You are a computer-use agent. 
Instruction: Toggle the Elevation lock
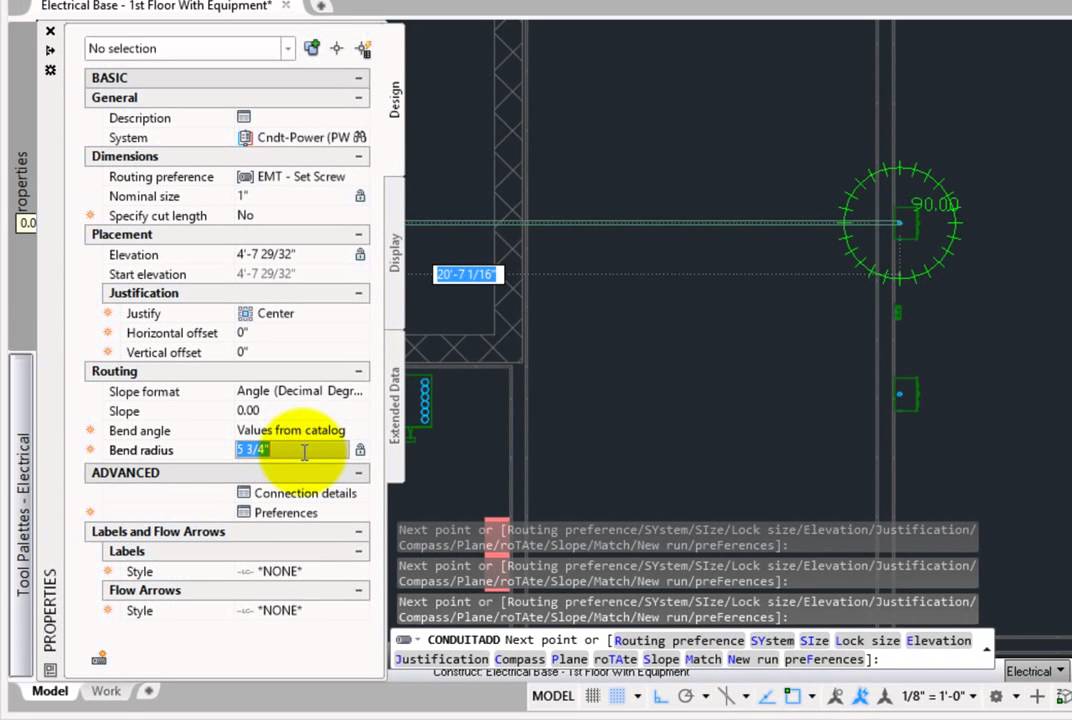click(x=360, y=254)
